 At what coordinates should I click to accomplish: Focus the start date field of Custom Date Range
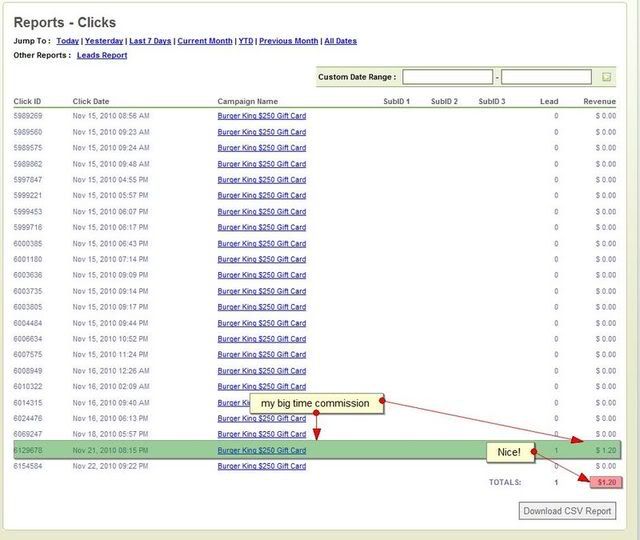click(x=448, y=77)
